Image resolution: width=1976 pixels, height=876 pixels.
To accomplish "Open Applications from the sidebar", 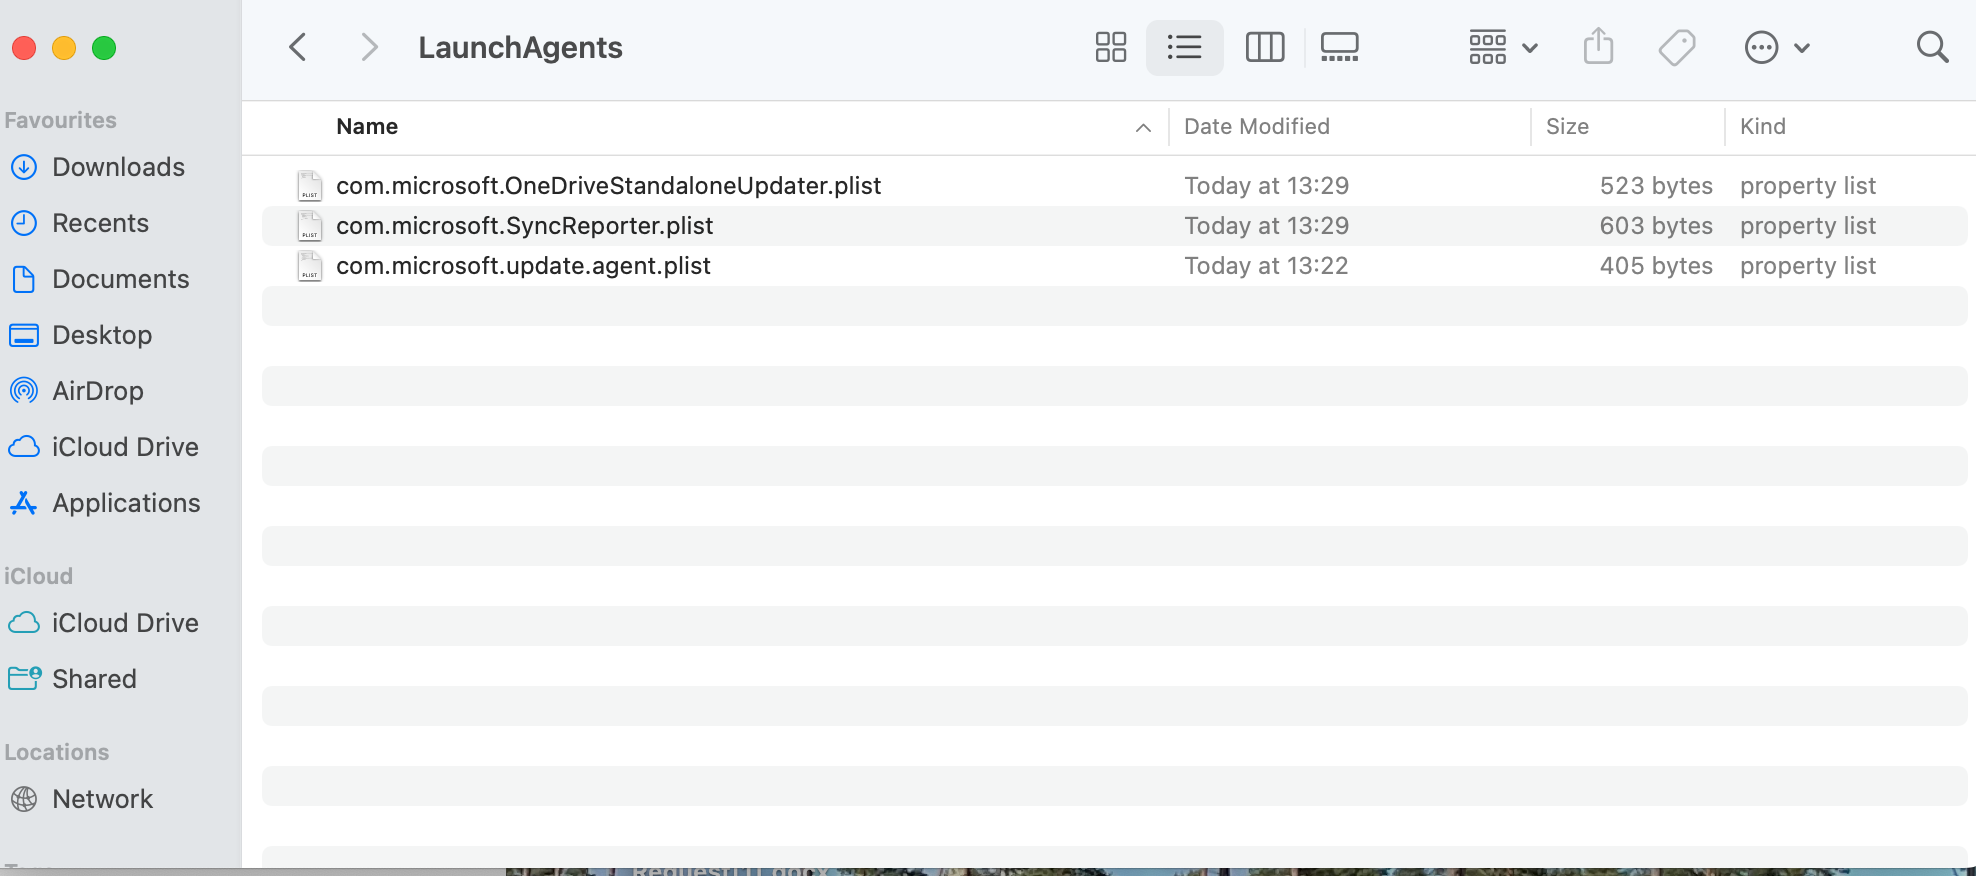I will [125, 503].
